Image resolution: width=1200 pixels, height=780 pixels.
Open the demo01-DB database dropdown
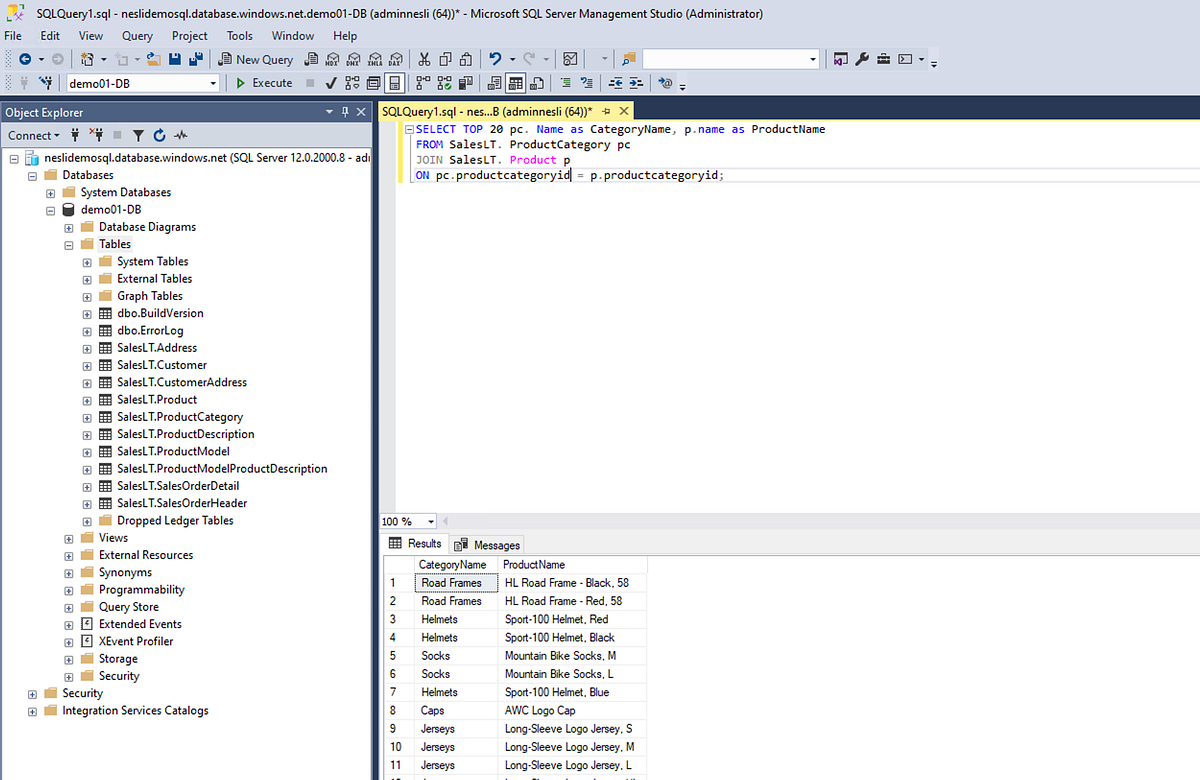point(214,83)
